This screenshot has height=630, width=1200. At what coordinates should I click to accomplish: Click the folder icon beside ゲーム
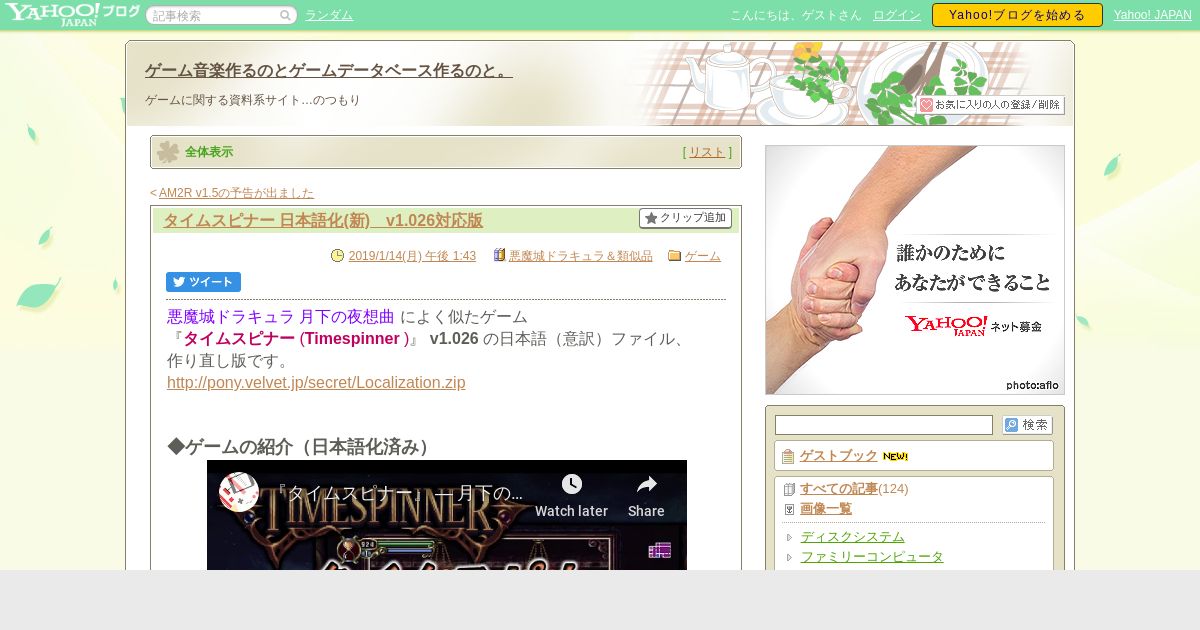(674, 256)
